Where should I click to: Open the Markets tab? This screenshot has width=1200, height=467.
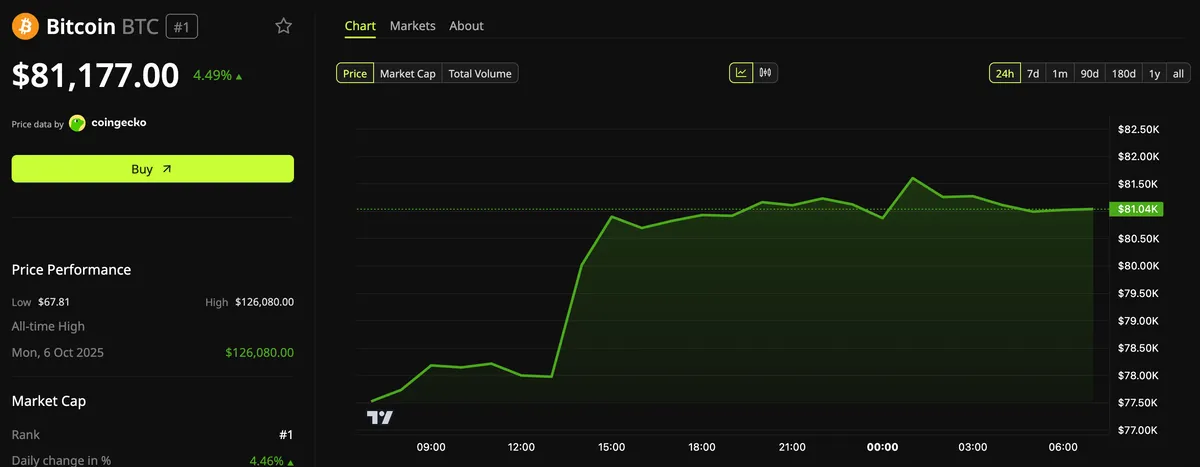tap(413, 26)
